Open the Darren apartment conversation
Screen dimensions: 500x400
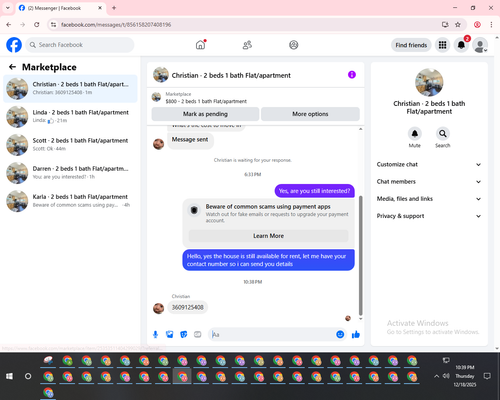click(70, 173)
